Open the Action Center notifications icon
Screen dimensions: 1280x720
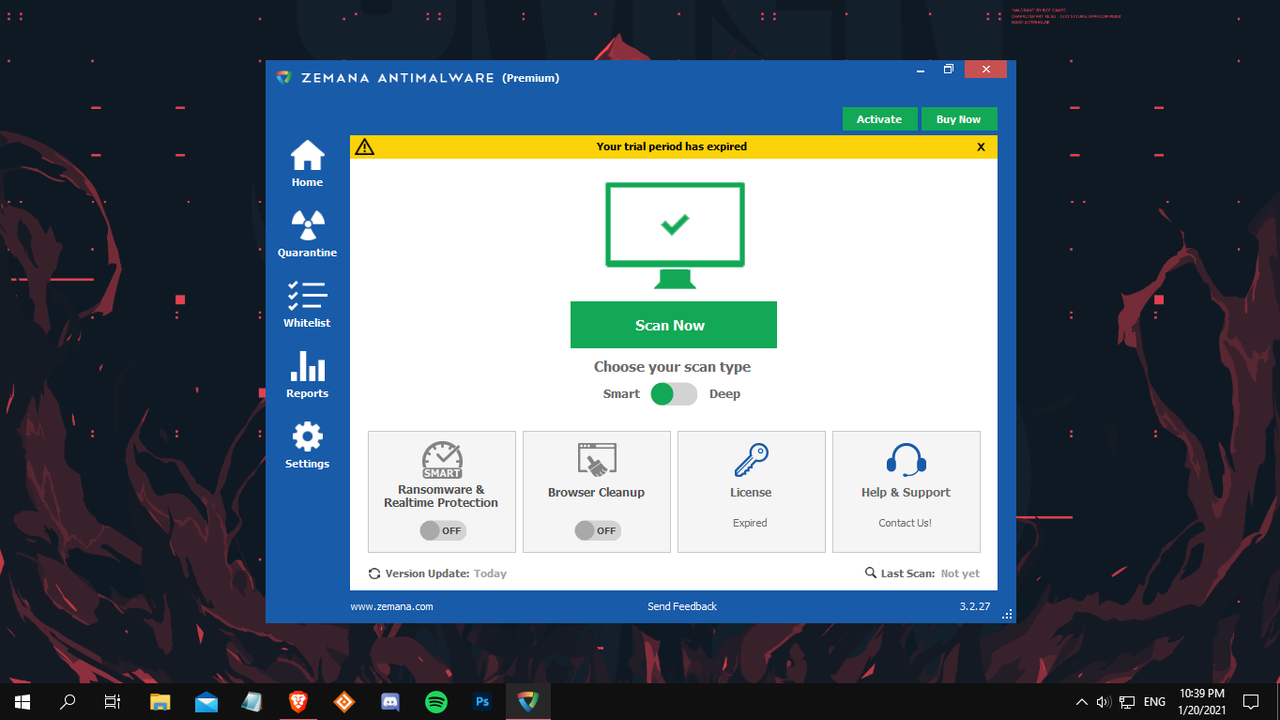coord(1251,702)
